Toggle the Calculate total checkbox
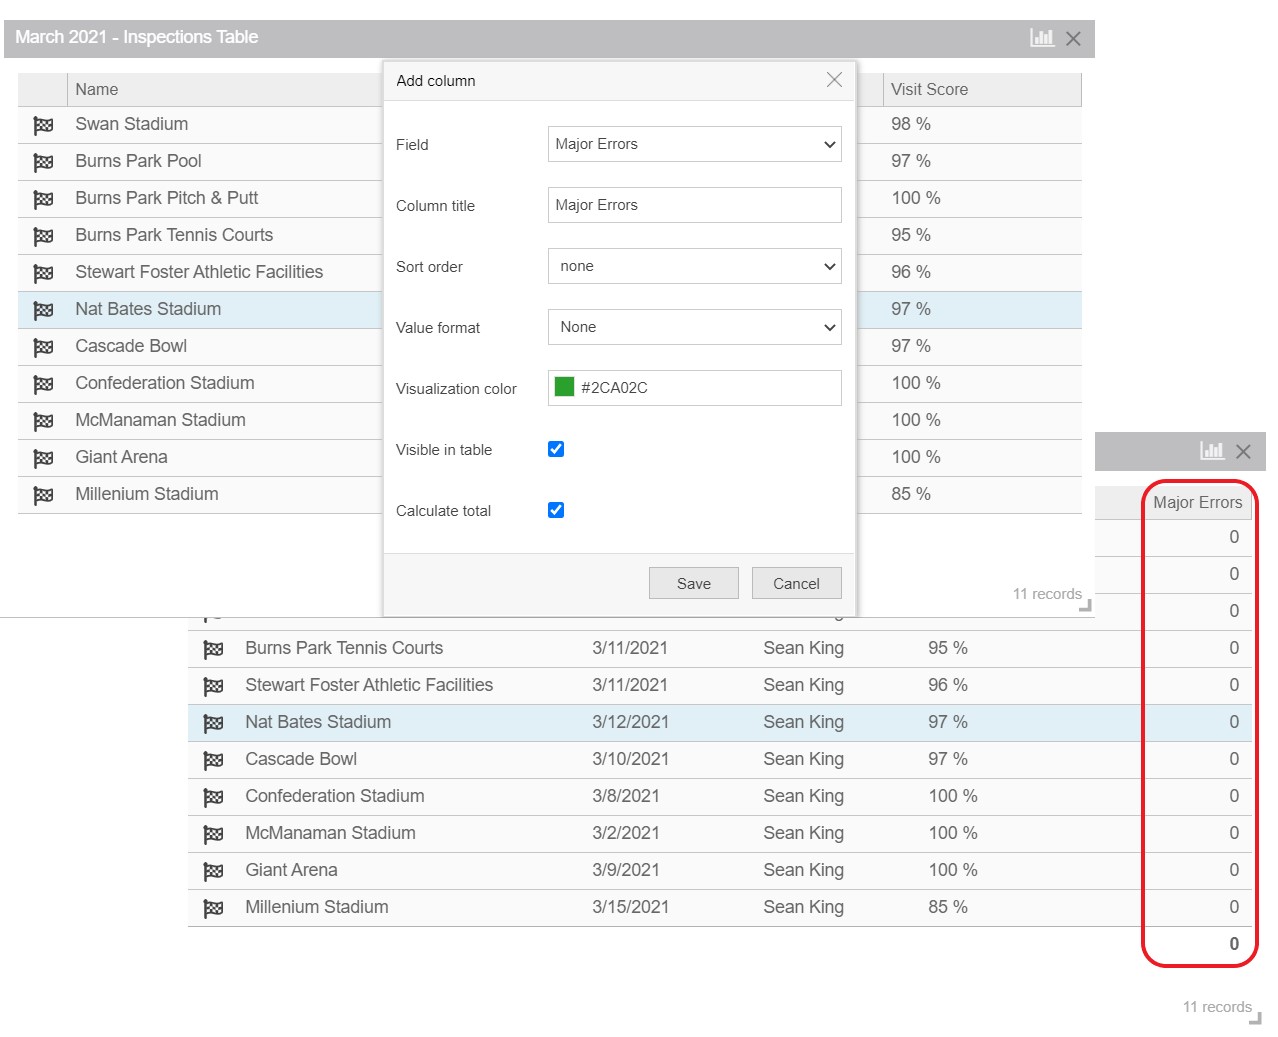 point(556,510)
